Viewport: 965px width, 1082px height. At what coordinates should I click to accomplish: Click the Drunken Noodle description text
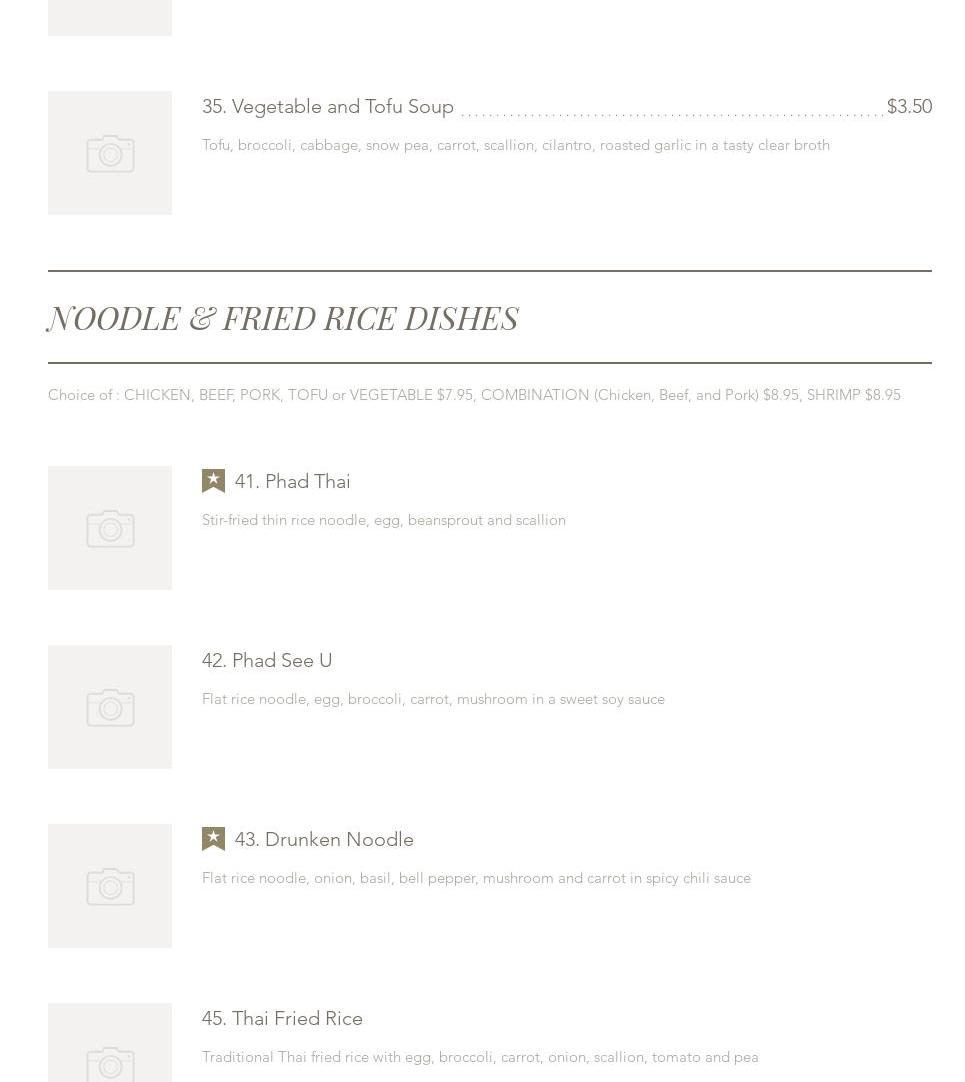coord(476,878)
